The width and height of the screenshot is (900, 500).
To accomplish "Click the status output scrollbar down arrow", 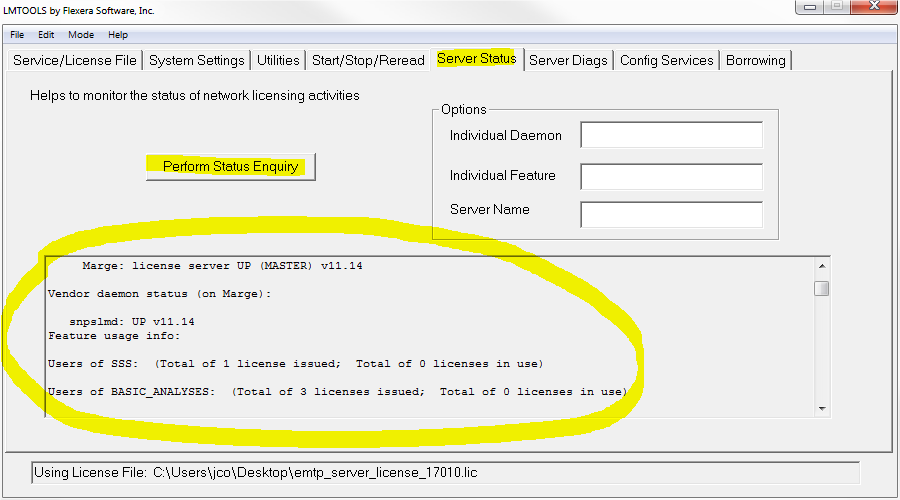I will pos(821,407).
